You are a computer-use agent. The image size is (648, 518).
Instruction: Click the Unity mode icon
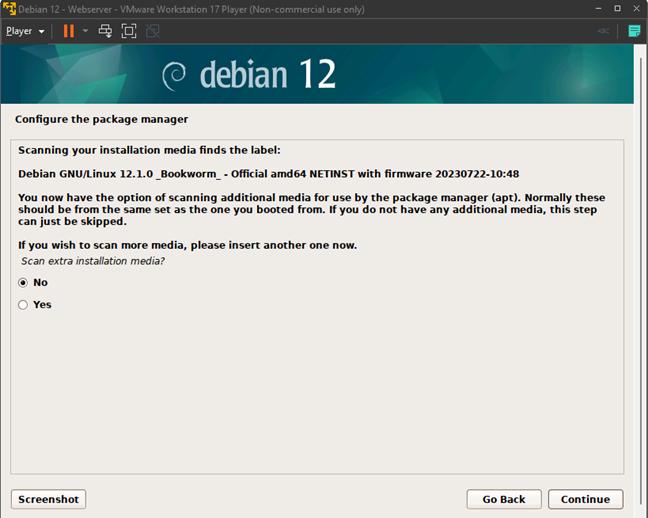click(152, 31)
